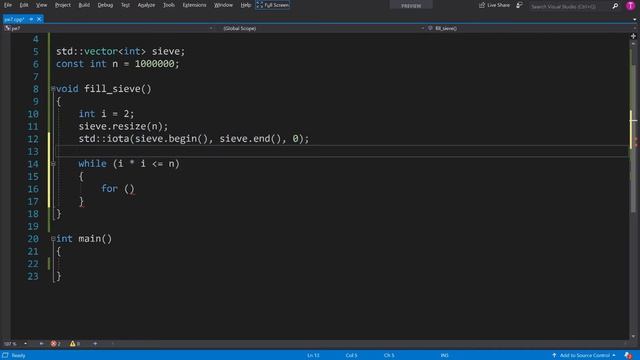640x360 pixels.
Task: Collapse the while loop block
Action: 53,164
